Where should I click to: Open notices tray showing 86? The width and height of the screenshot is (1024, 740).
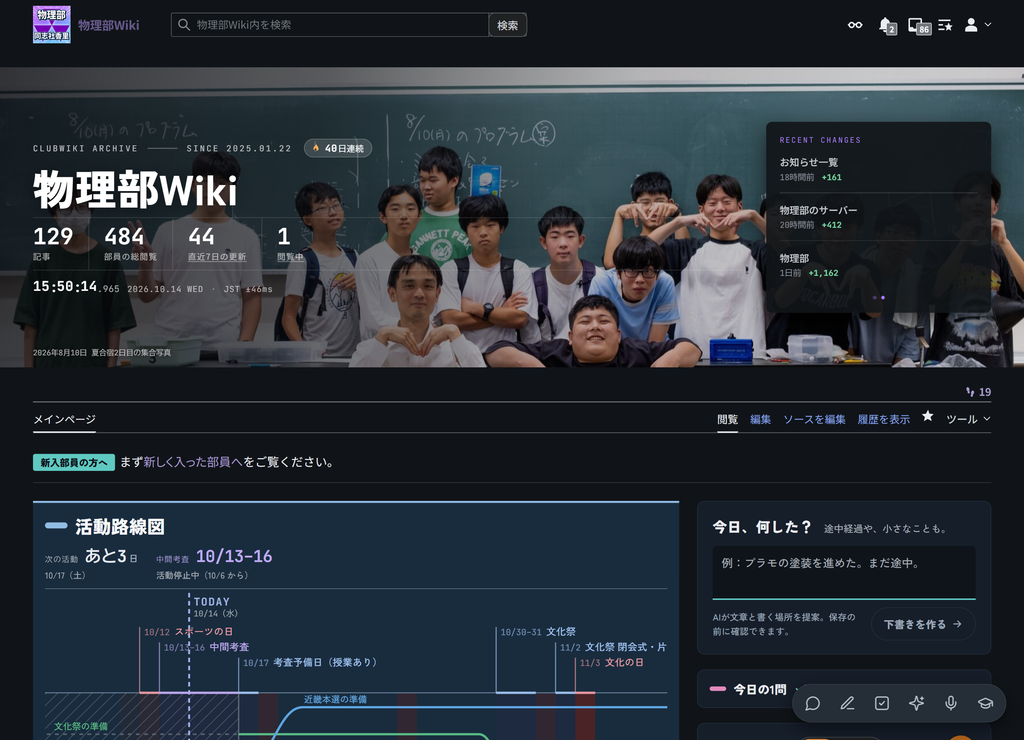click(x=919, y=25)
